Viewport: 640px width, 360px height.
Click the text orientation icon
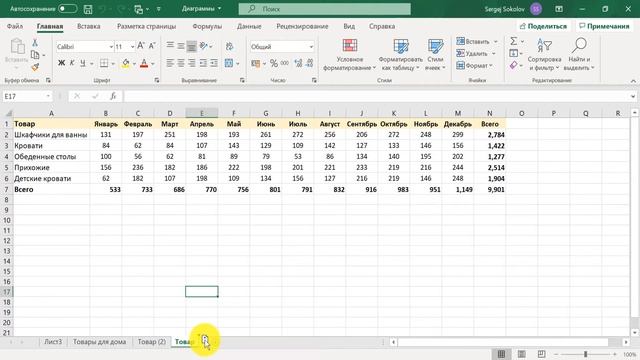pyautogui.click(x=204, y=46)
